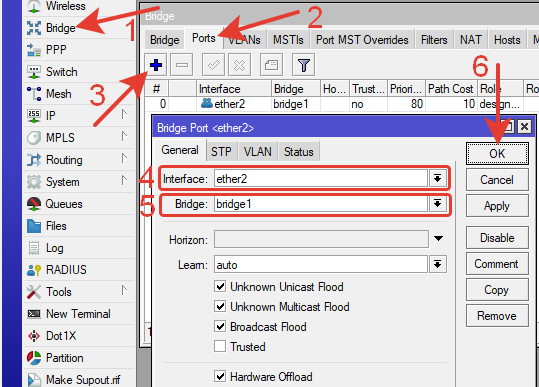Click the Bridge field containing bridge1
The image size is (539, 387).
click(321, 204)
